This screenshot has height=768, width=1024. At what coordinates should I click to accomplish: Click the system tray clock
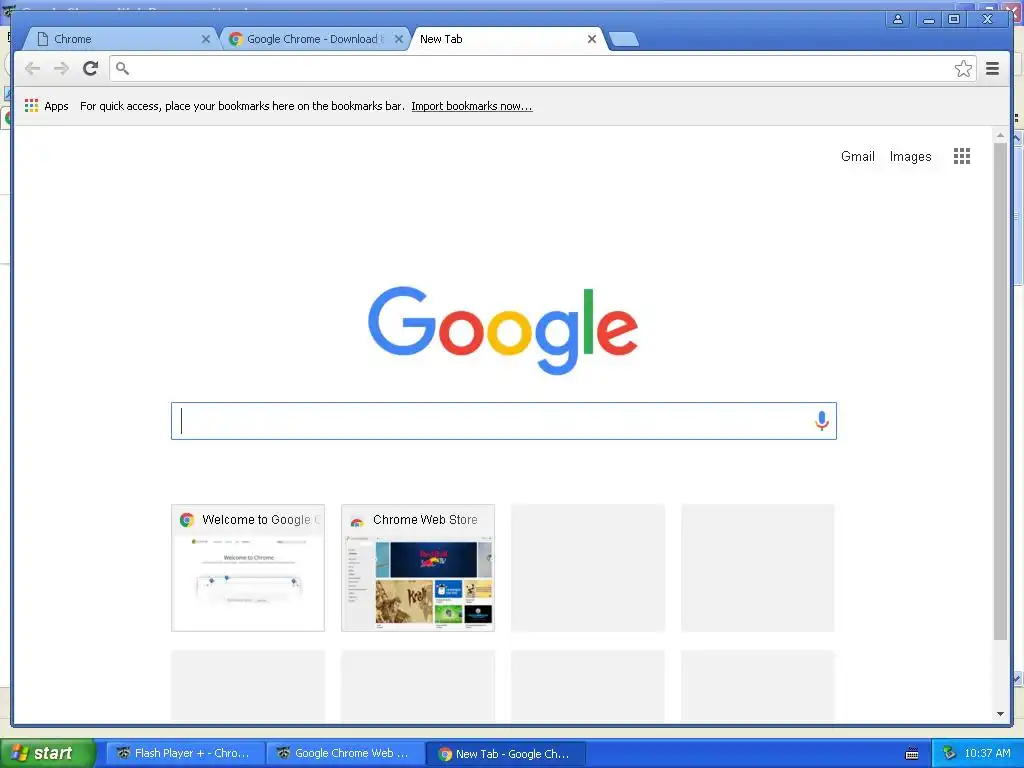987,753
